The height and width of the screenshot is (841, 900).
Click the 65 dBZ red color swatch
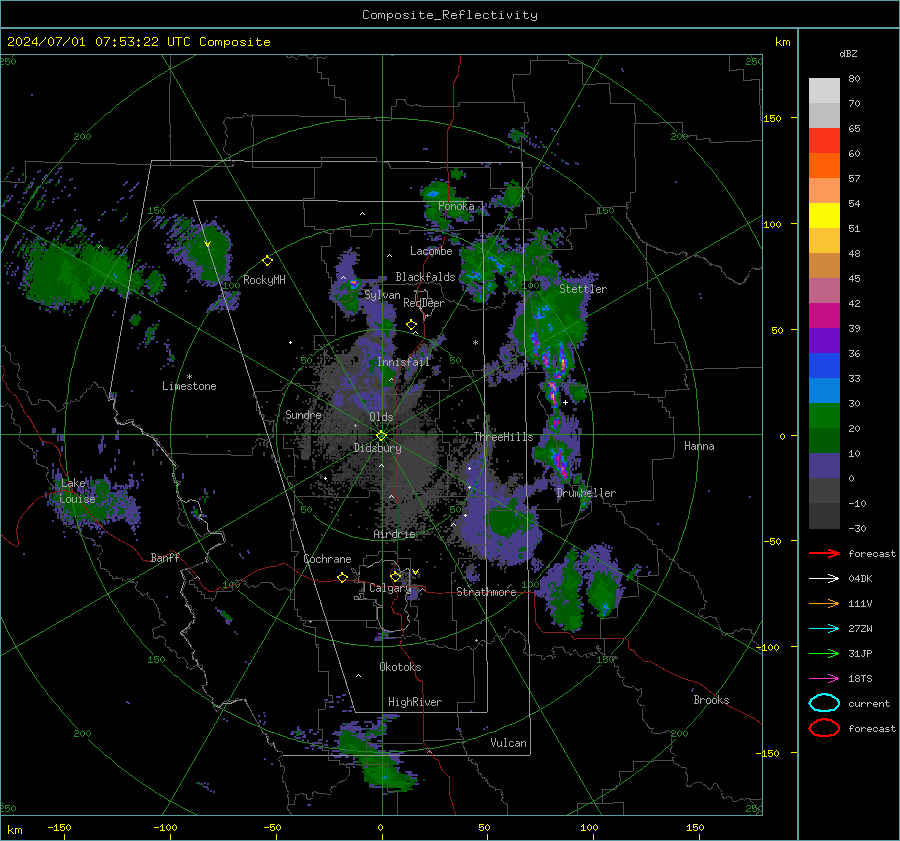pos(824,141)
